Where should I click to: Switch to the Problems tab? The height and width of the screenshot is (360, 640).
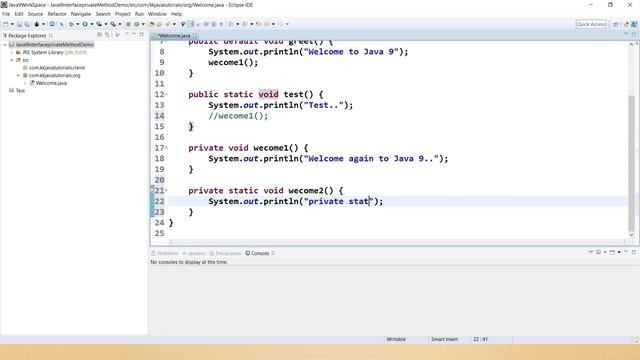[166, 253]
